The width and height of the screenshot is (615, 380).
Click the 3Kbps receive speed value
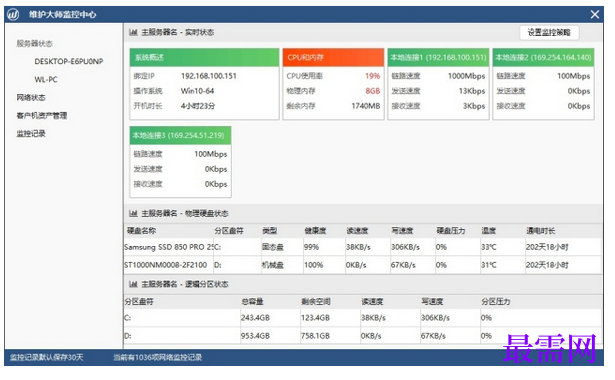click(x=474, y=106)
